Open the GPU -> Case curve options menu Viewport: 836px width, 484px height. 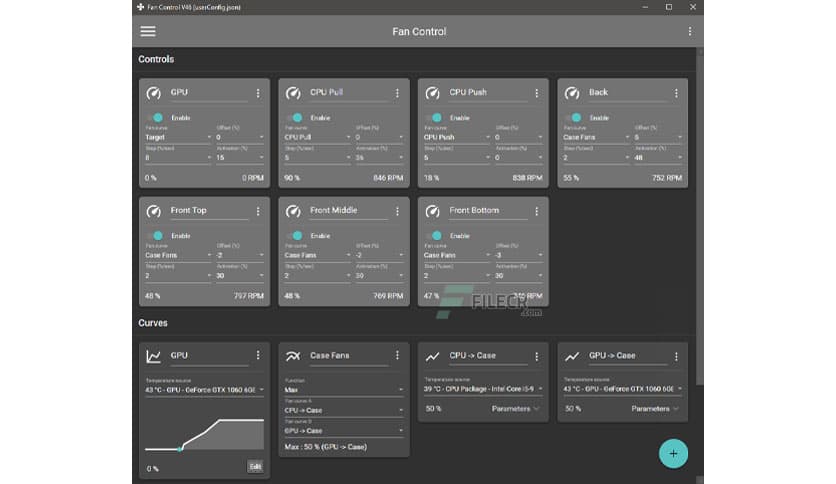(x=676, y=356)
